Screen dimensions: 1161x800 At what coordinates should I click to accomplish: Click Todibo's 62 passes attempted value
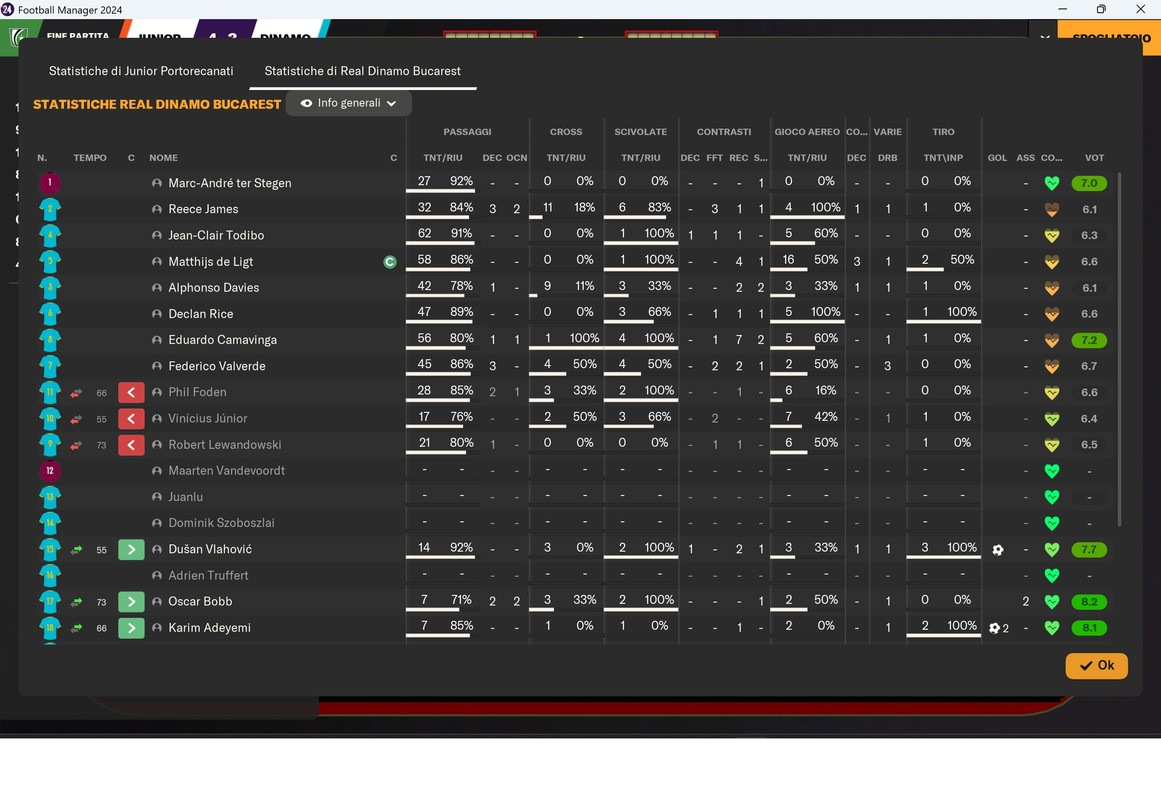[x=424, y=233]
